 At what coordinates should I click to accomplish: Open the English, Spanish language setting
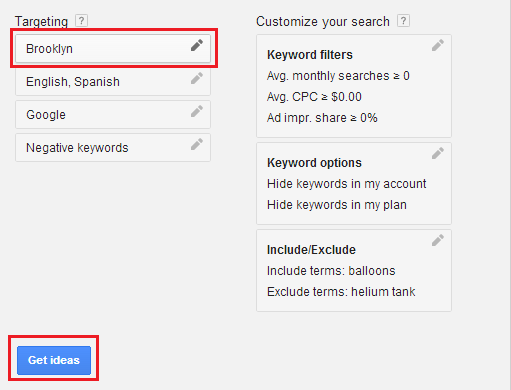pyautogui.click(x=113, y=82)
